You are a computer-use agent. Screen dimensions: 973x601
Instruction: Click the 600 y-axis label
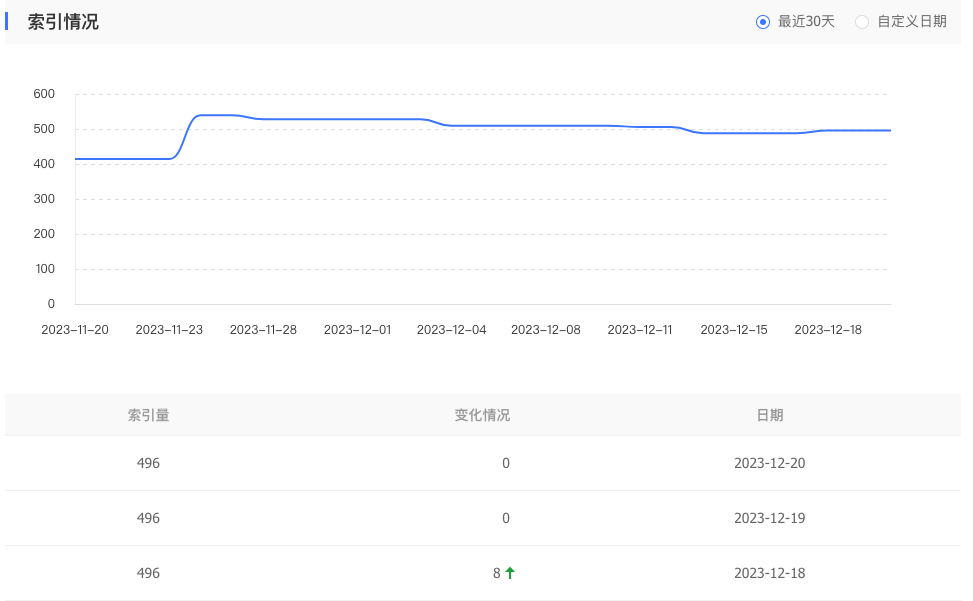click(44, 94)
